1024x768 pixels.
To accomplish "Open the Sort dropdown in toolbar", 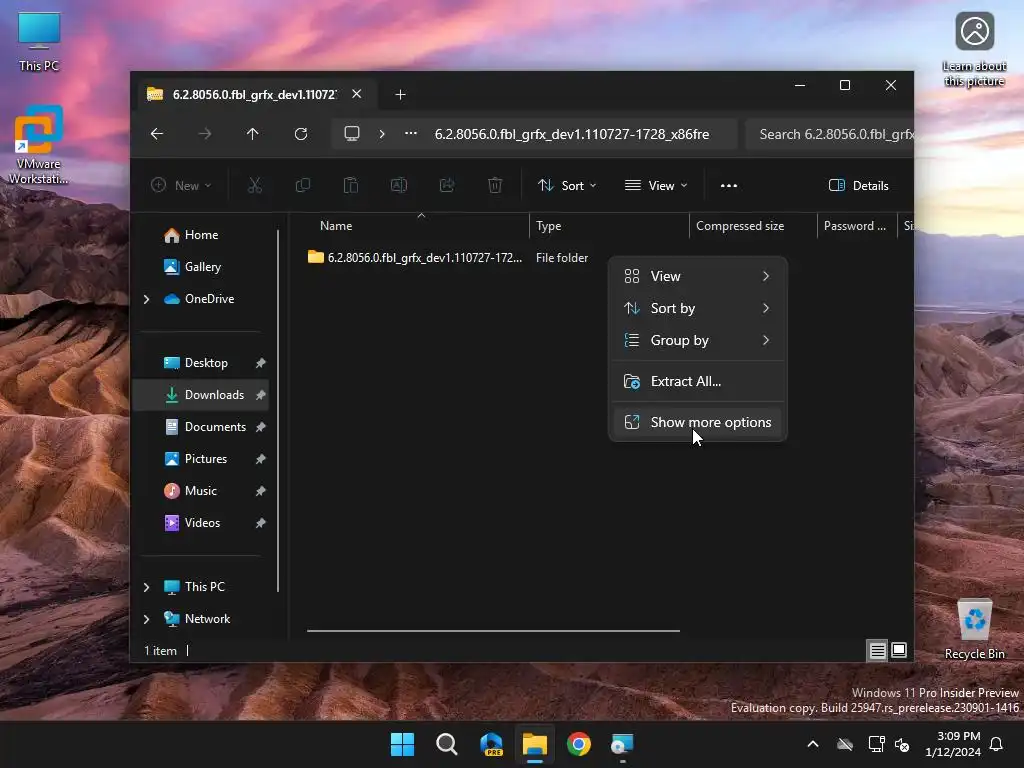I will coord(566,185).
